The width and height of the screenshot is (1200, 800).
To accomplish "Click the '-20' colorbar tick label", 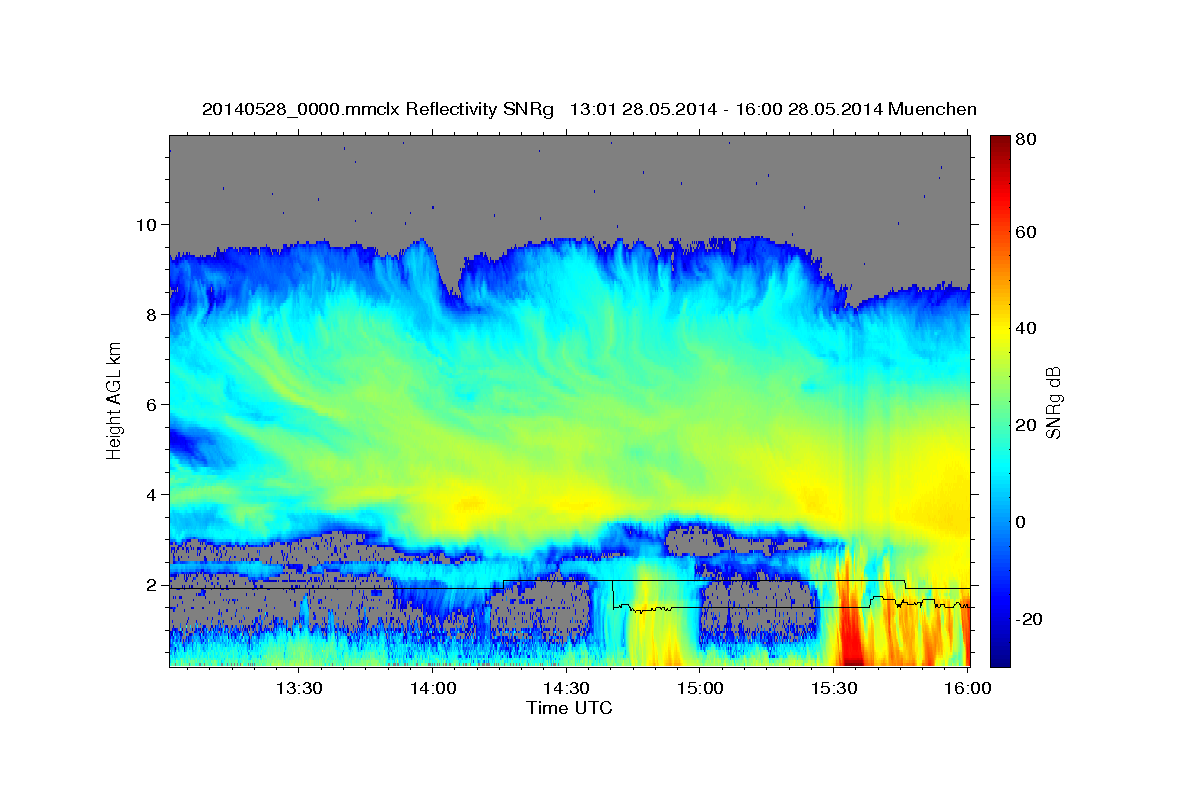I will [x=1027, y=619].
